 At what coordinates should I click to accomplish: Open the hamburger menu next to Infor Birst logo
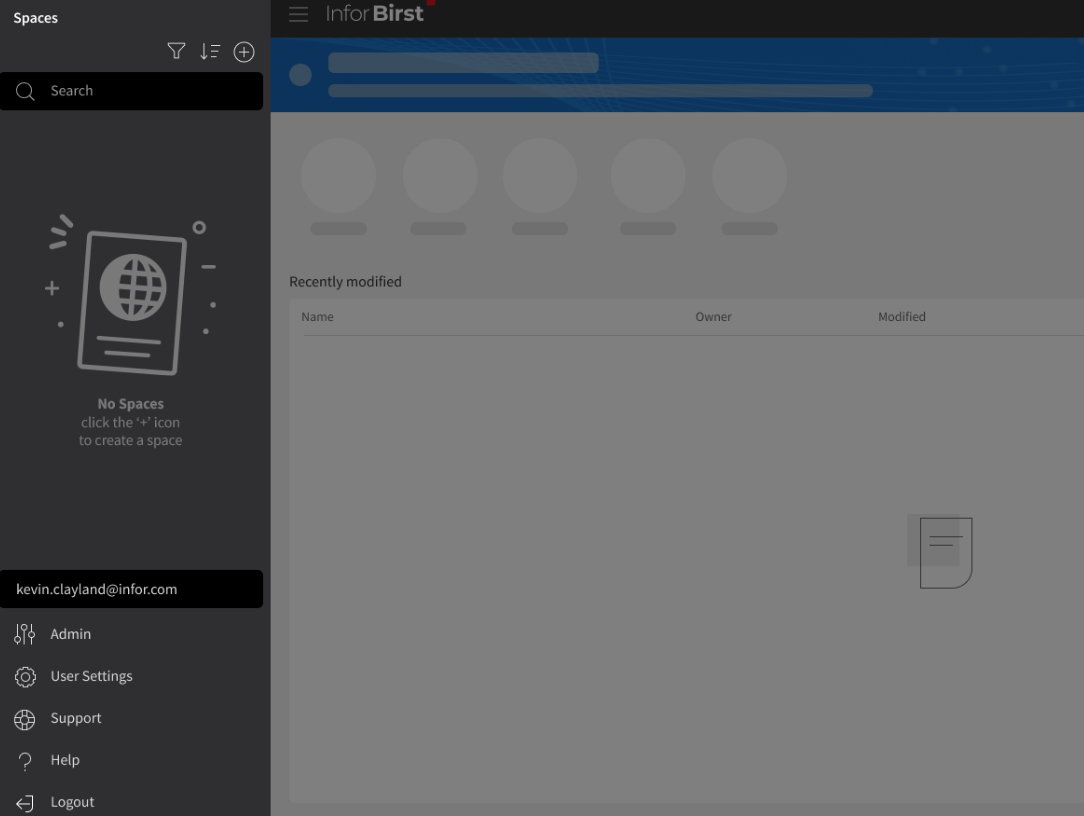coord(298,15)
